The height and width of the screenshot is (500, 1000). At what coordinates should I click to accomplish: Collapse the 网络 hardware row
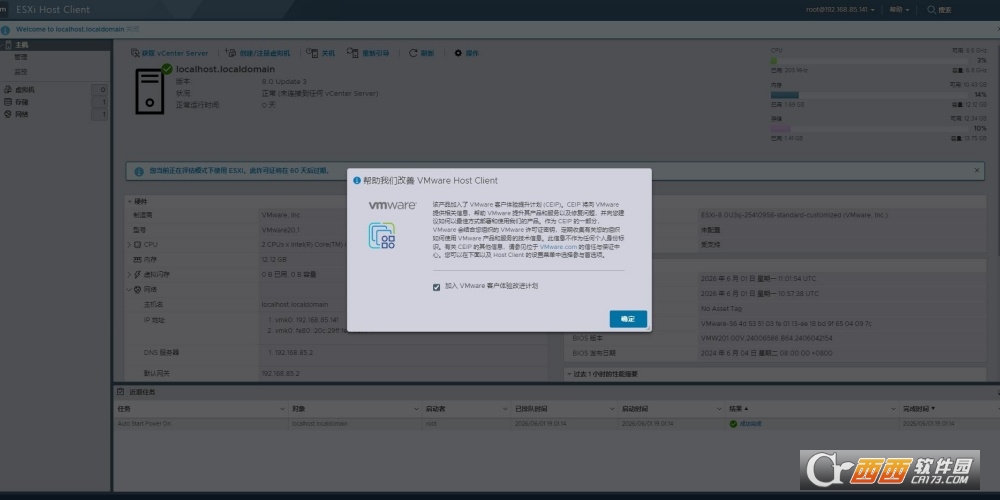(129, 290)
